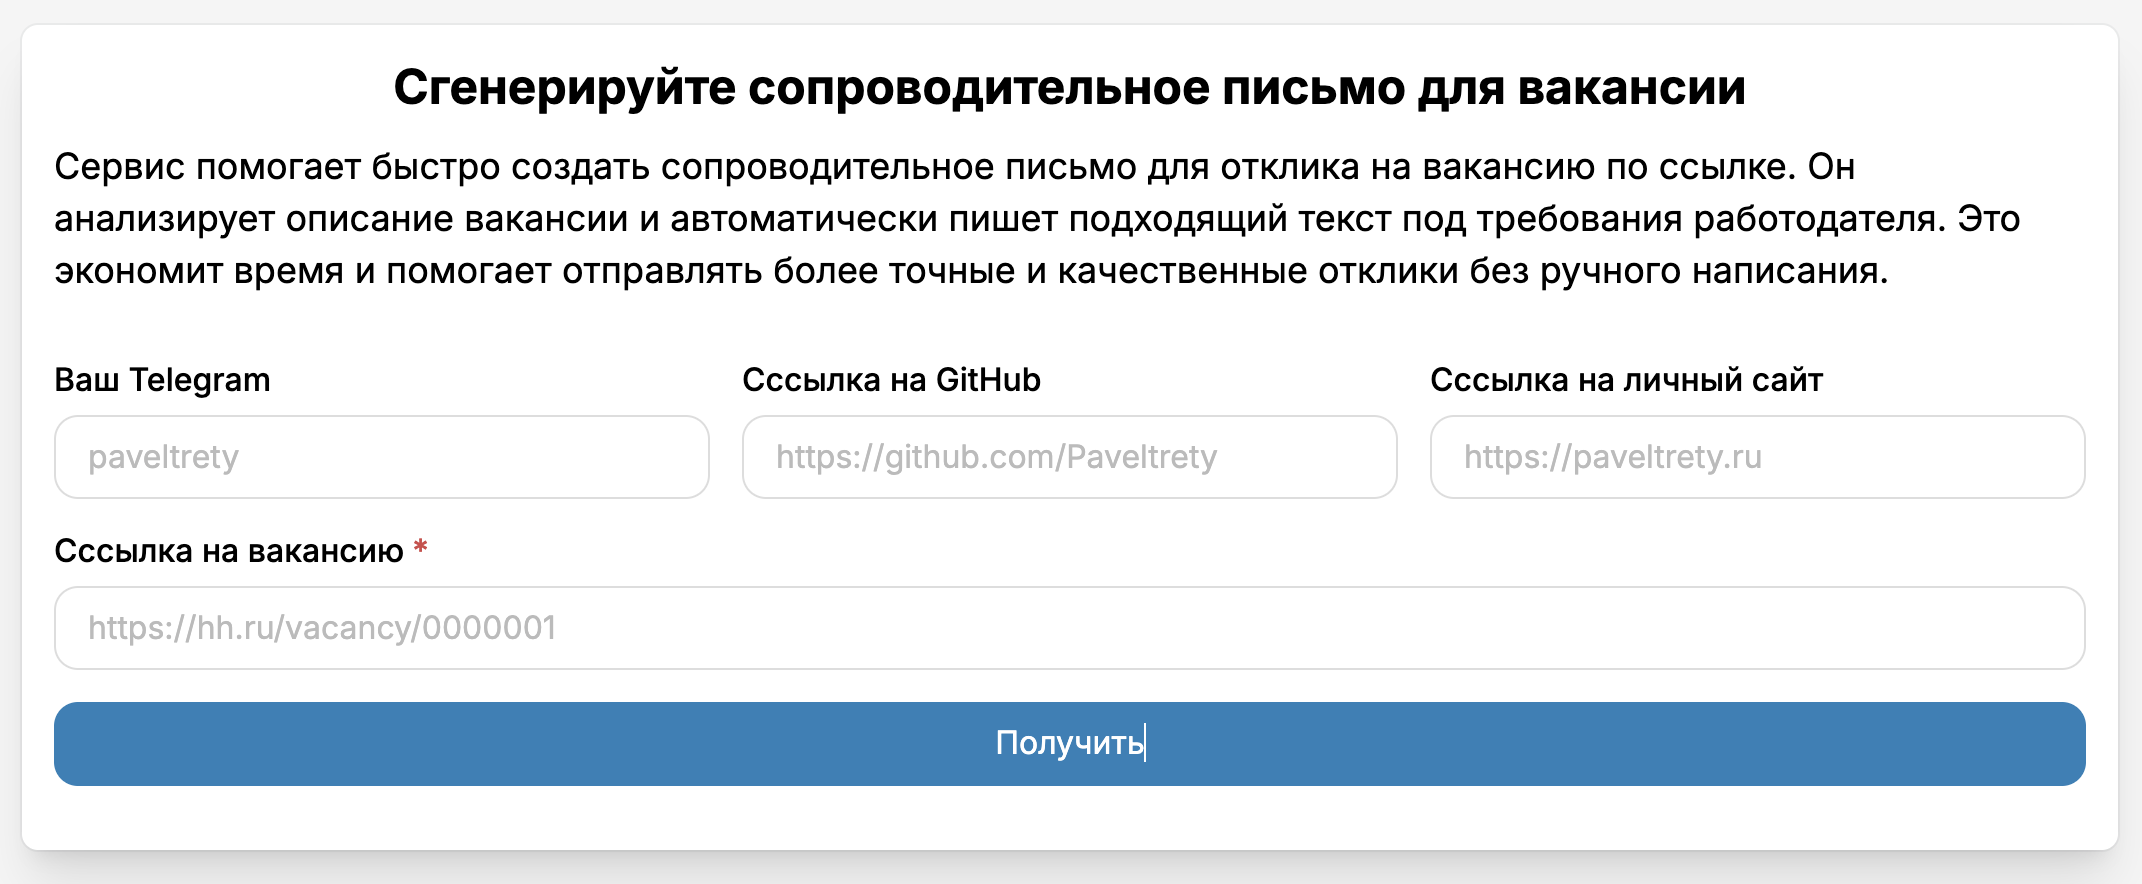The width and height of the screenshot is (2142, 884).
Task: Focus the vacancy link input field
Action: pyautogui.click(x=1069, y=628)
